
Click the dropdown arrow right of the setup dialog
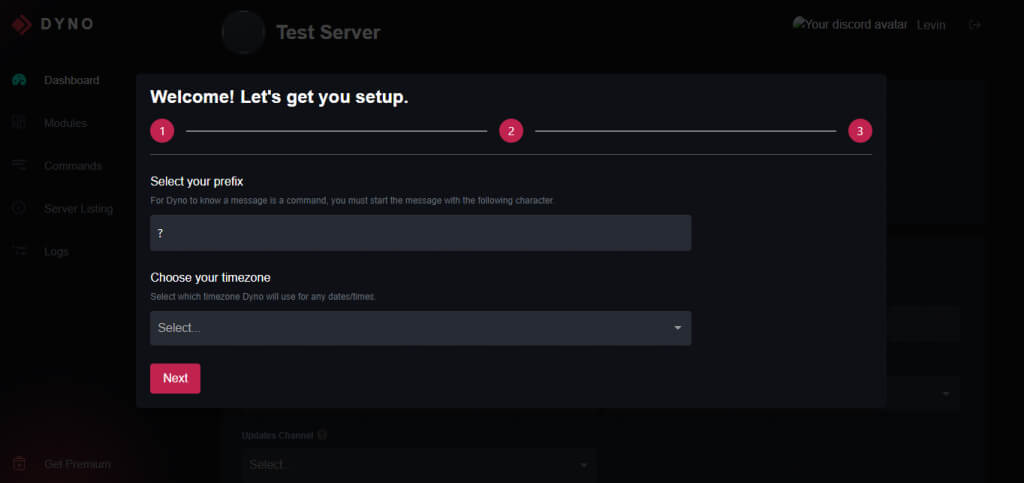[946, 394]
